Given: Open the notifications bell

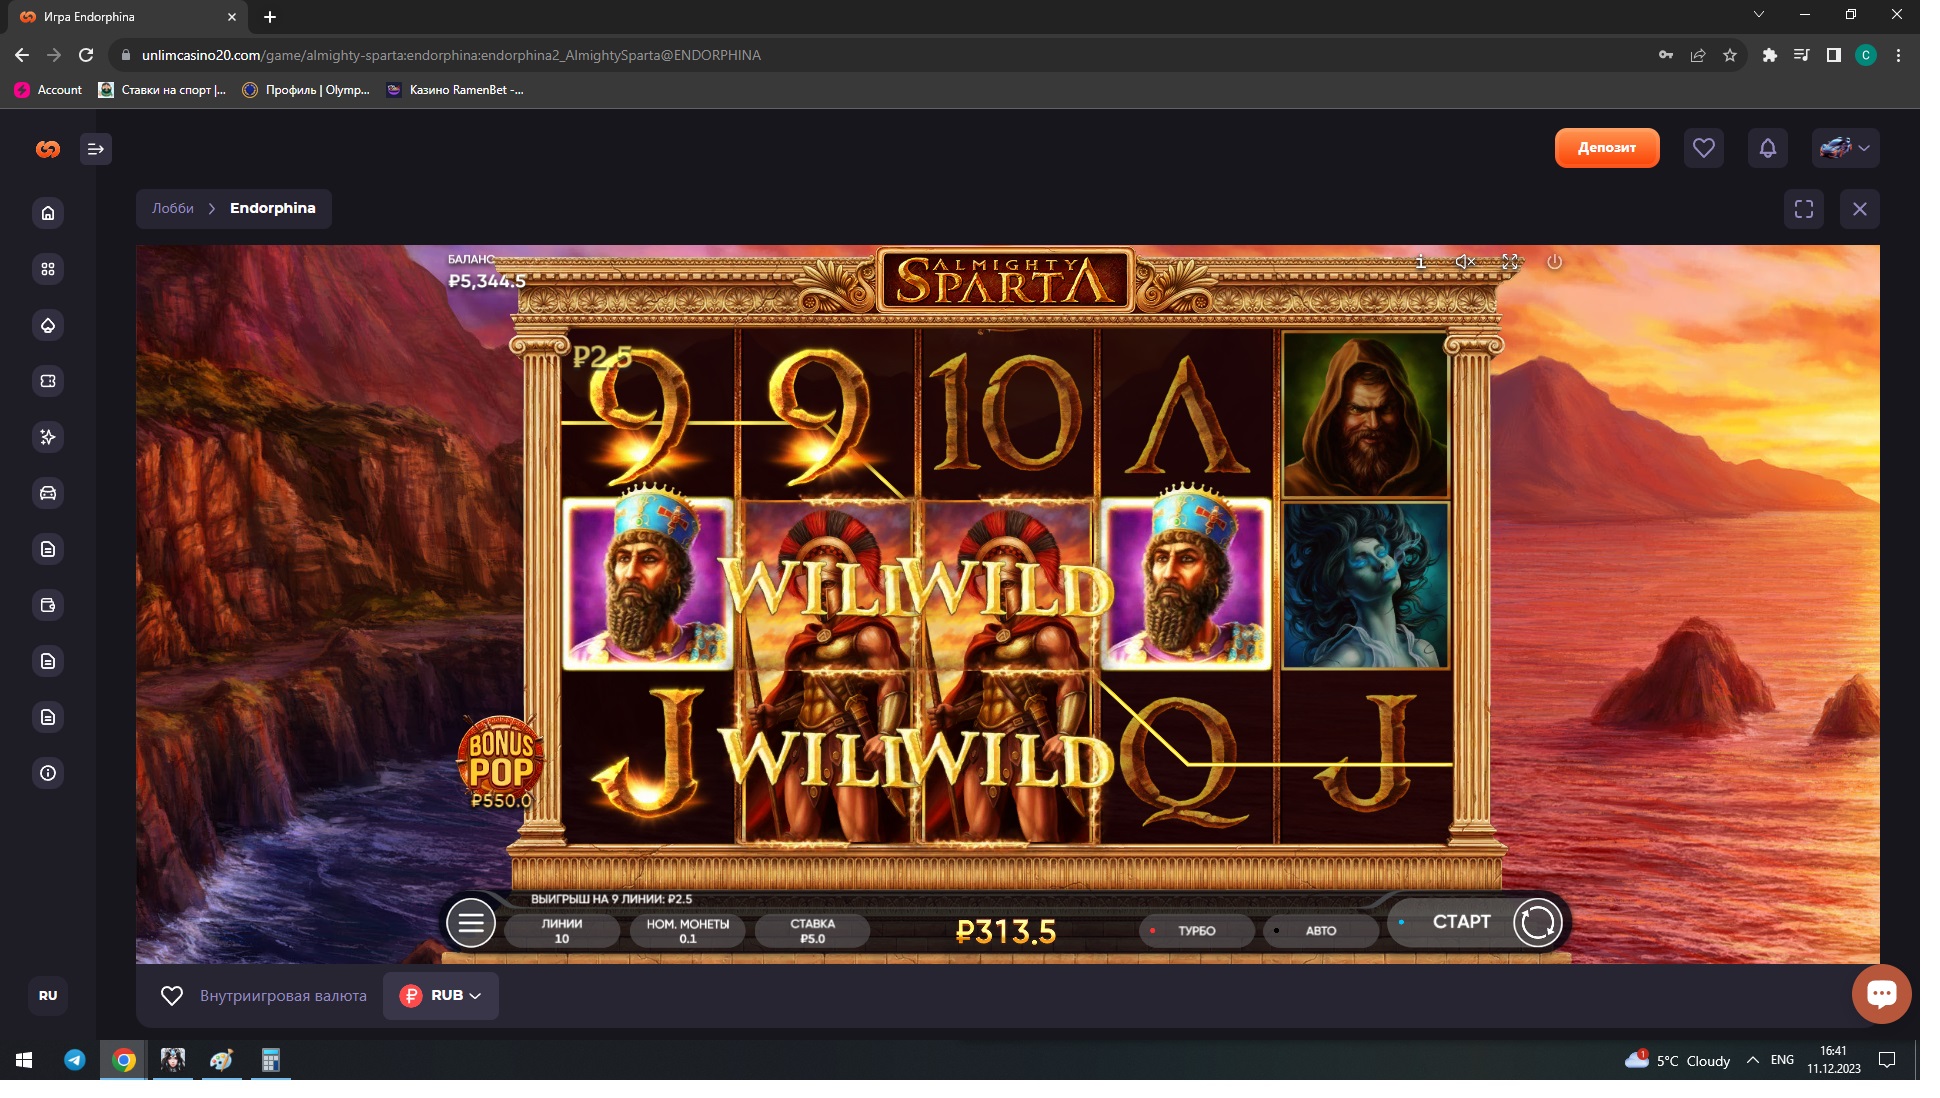Looking at the screenshot, I should click(1767, 149).
